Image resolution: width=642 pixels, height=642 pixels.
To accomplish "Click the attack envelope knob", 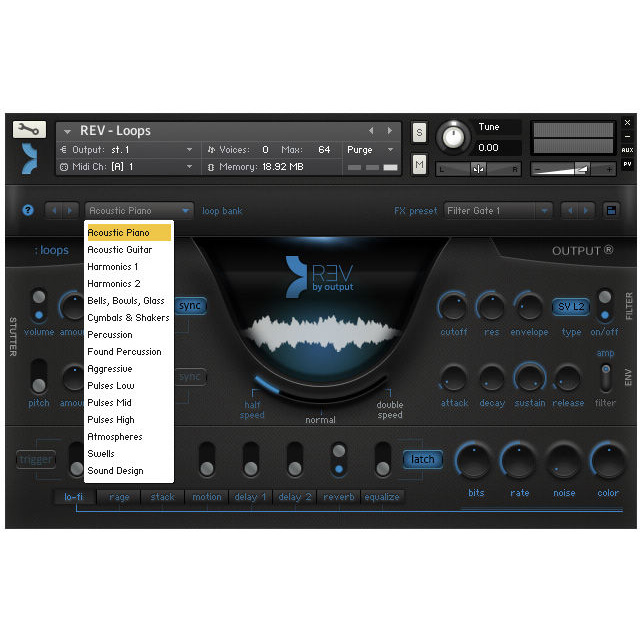I will (453, 378).
